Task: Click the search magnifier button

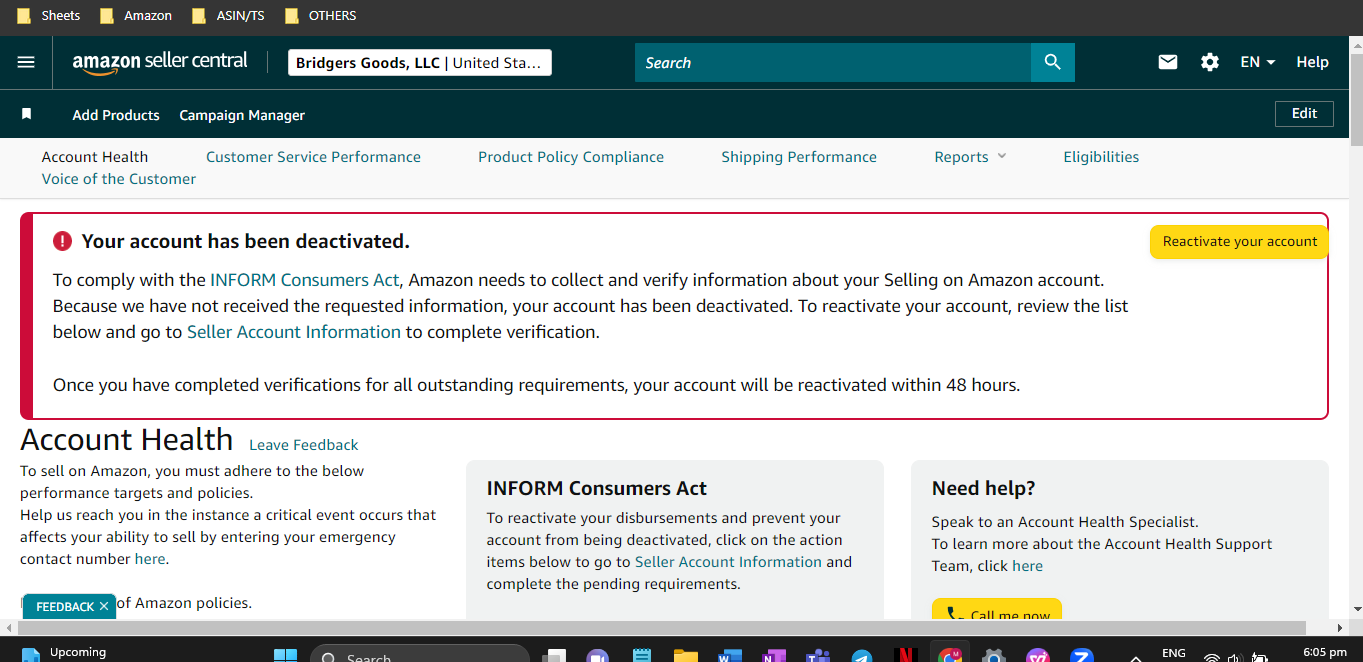Action: coord(1052,62)
